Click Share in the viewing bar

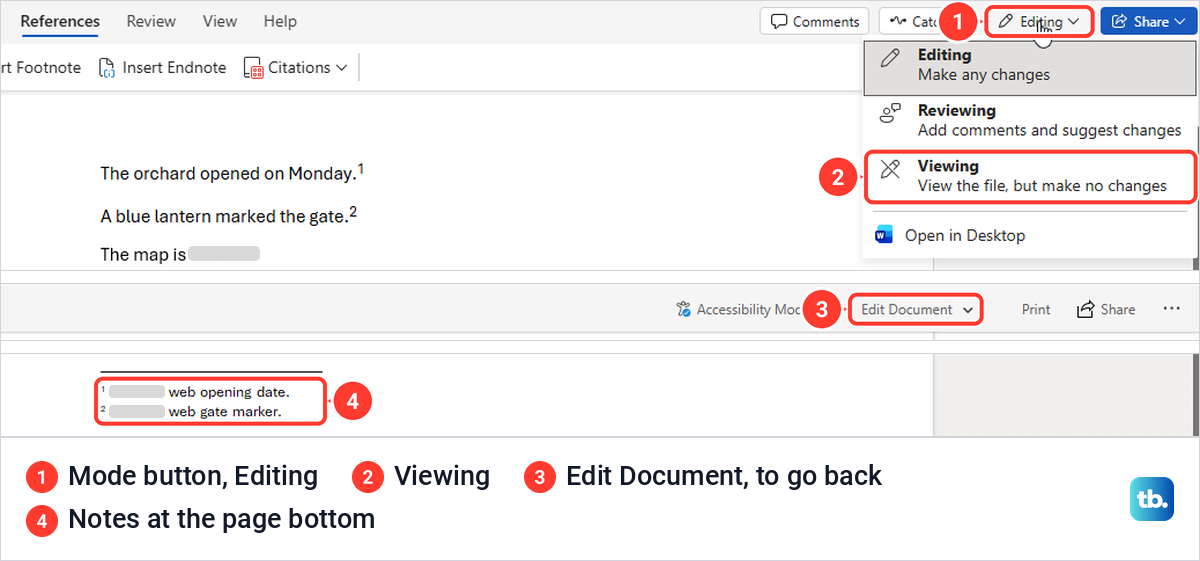click(1105, 310)
